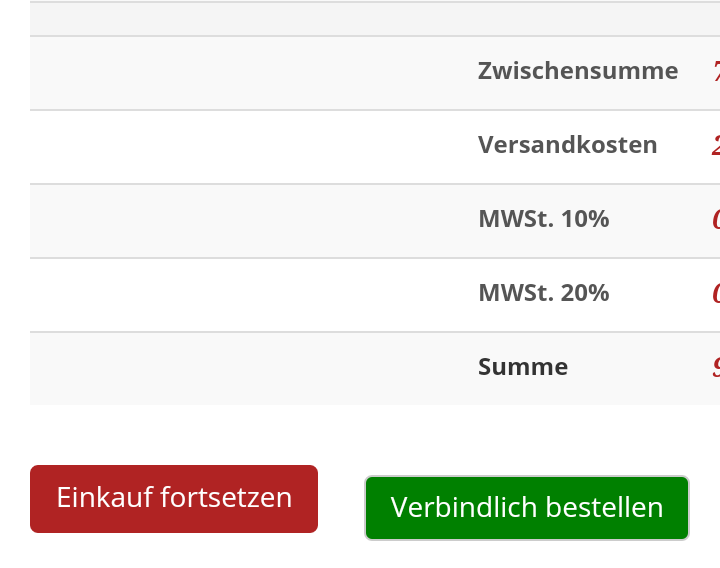Click the red MWSt. 20% amount
The image size is (720, 568).
click(715, 293)
